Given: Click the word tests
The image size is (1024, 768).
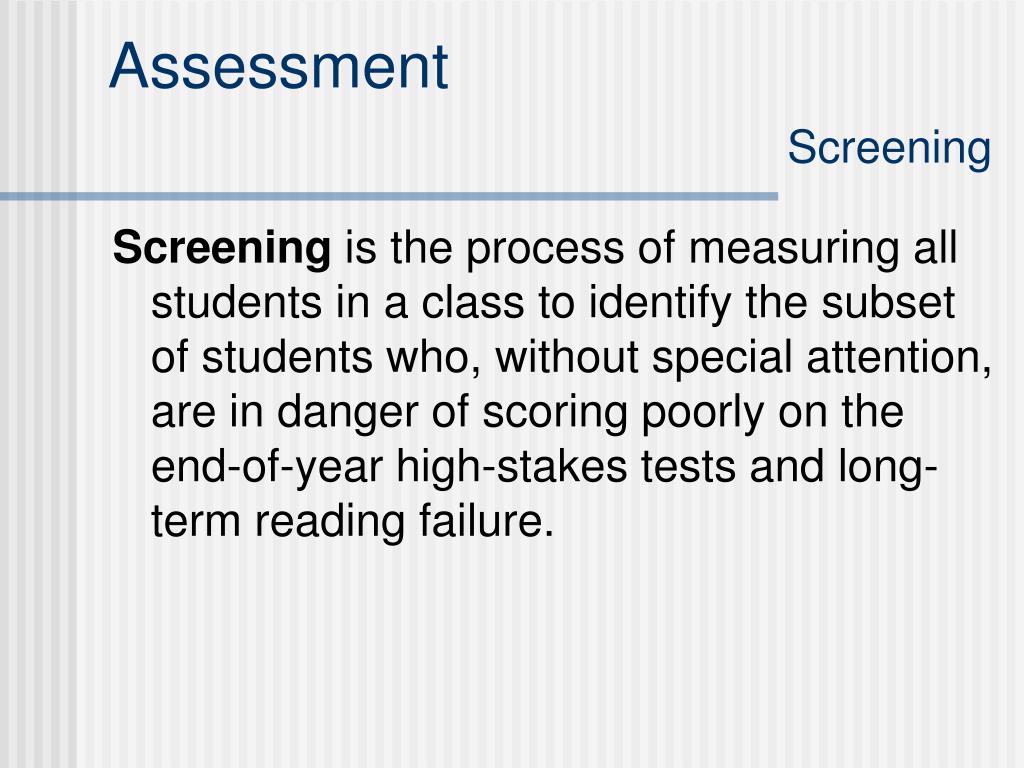Looking at the screenshot, I should [688, 468].
